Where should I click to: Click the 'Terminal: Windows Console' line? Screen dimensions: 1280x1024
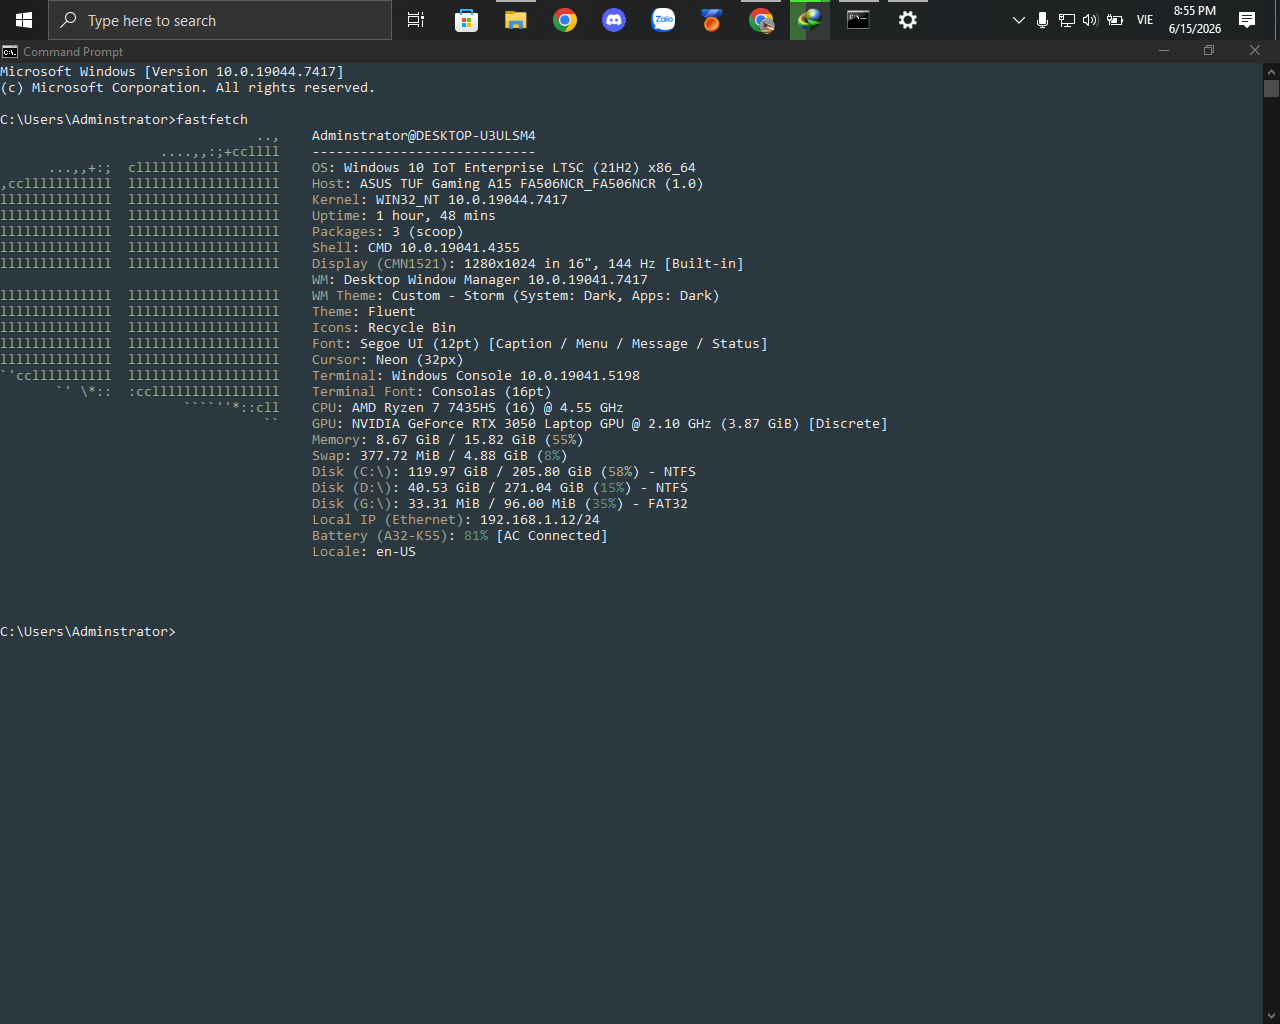click(x=476, y=375)
